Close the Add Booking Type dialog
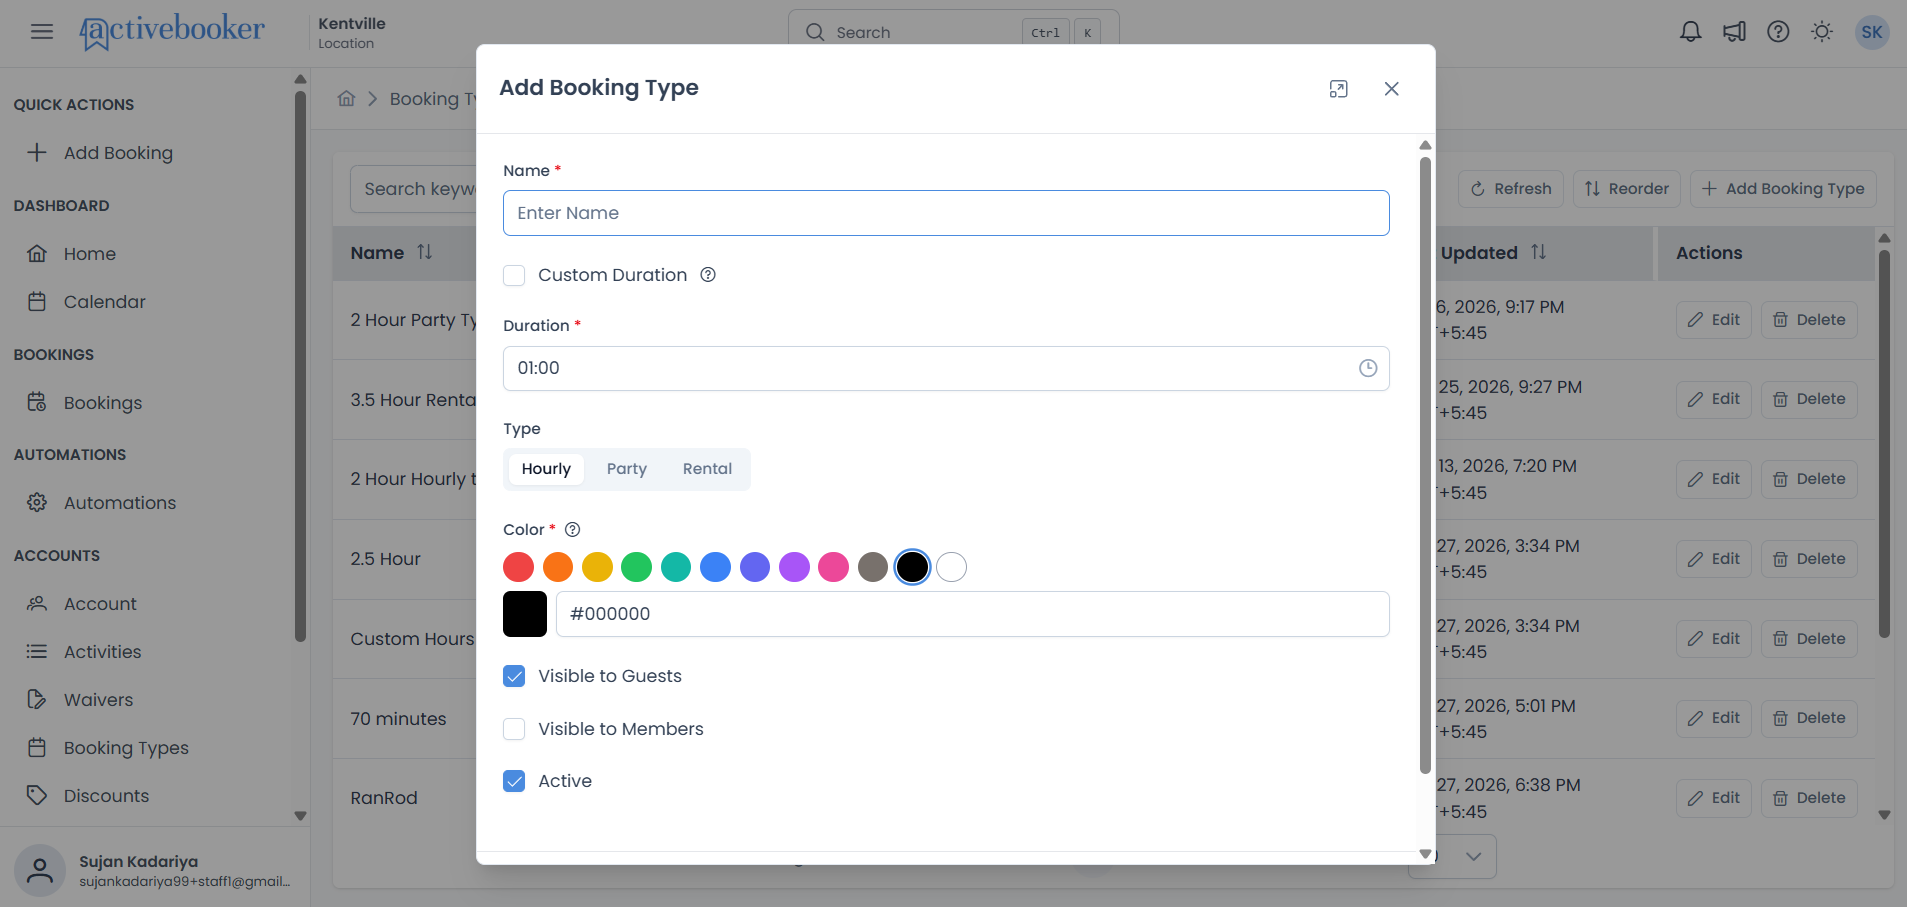This screenshot has height=907, width=1907. [x=1391, y=89]
